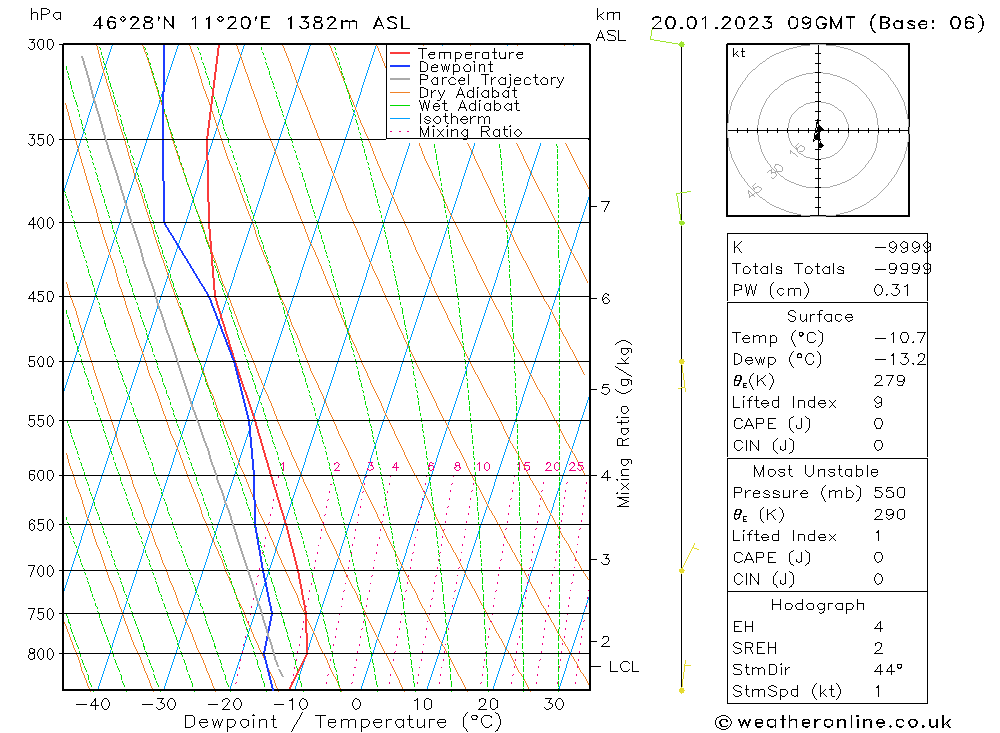Click the EH row label
1000x733 pixels.
(743, 626)
